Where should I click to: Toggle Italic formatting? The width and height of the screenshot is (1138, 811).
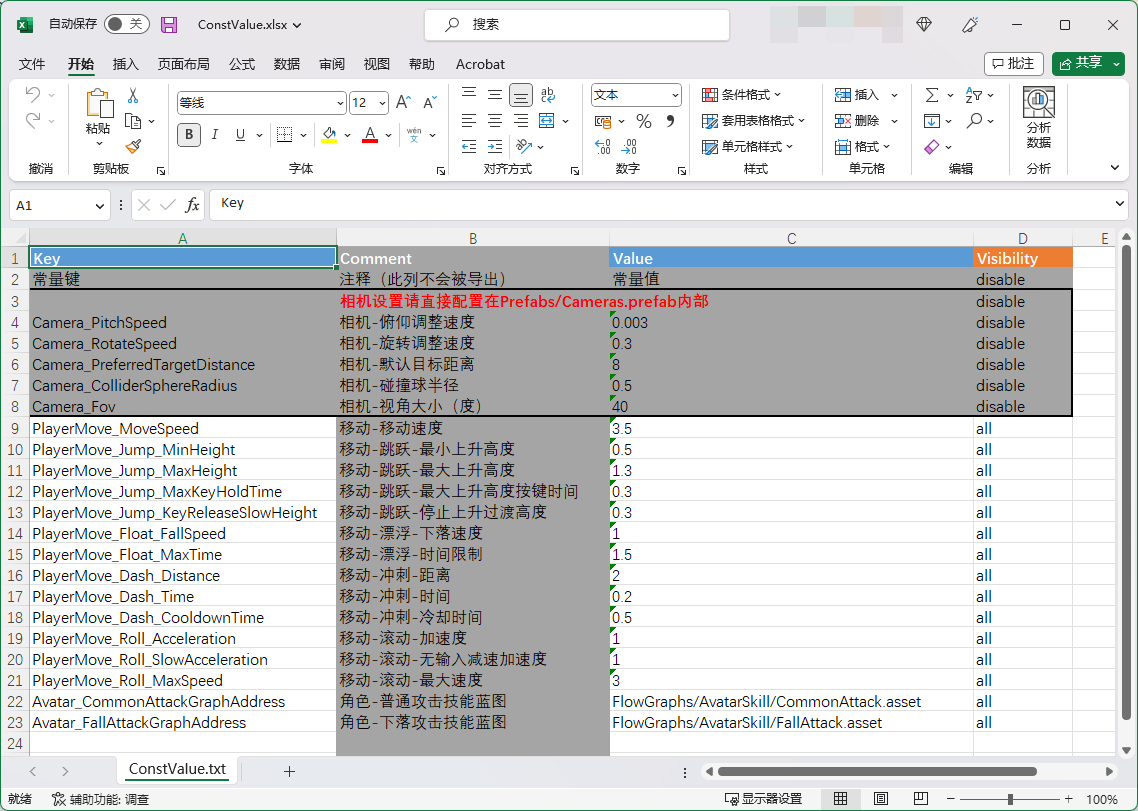[215, 135]
